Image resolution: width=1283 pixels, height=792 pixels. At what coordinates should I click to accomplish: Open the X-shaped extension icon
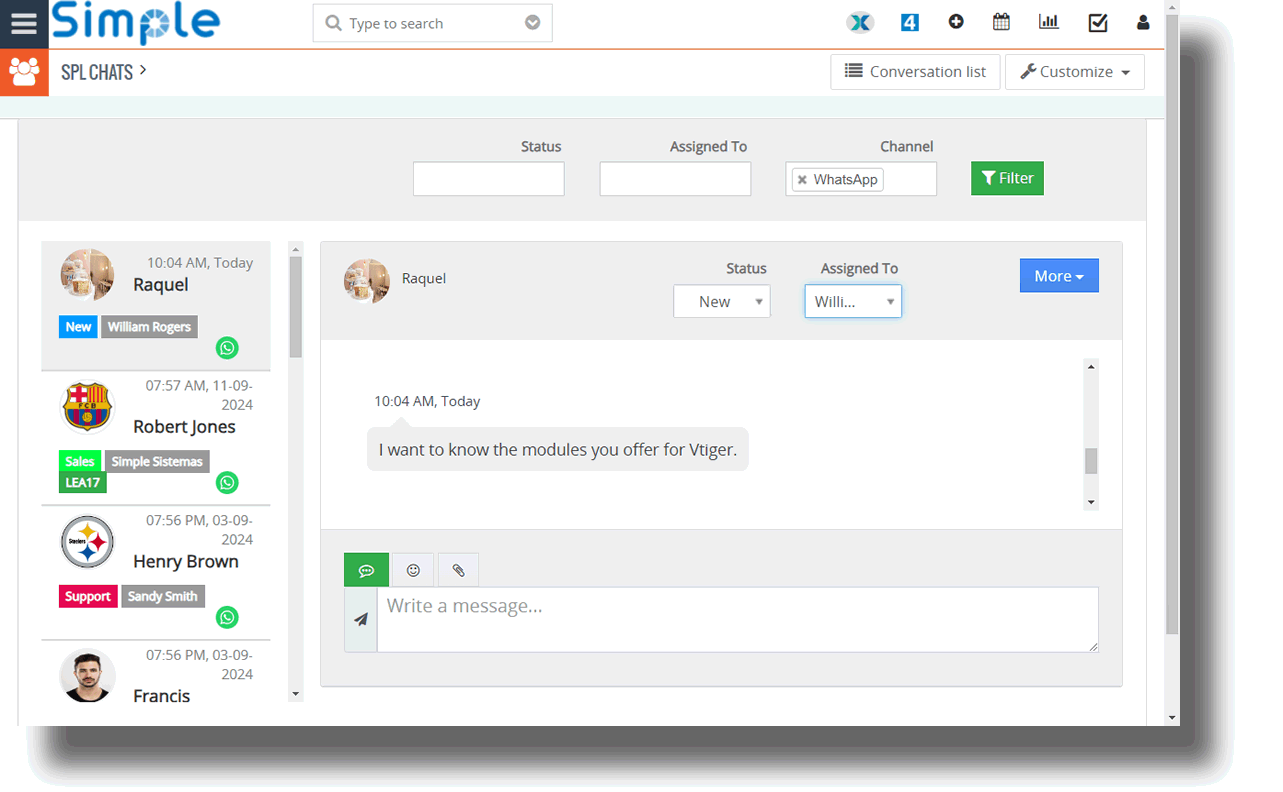coord(860,22)
